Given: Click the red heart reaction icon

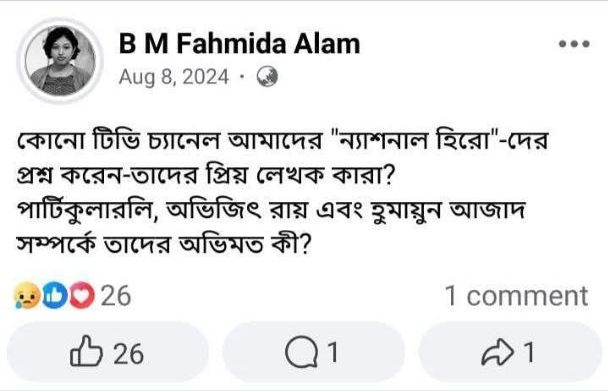Looking at the screenshot, I should (x=81, y=296).
